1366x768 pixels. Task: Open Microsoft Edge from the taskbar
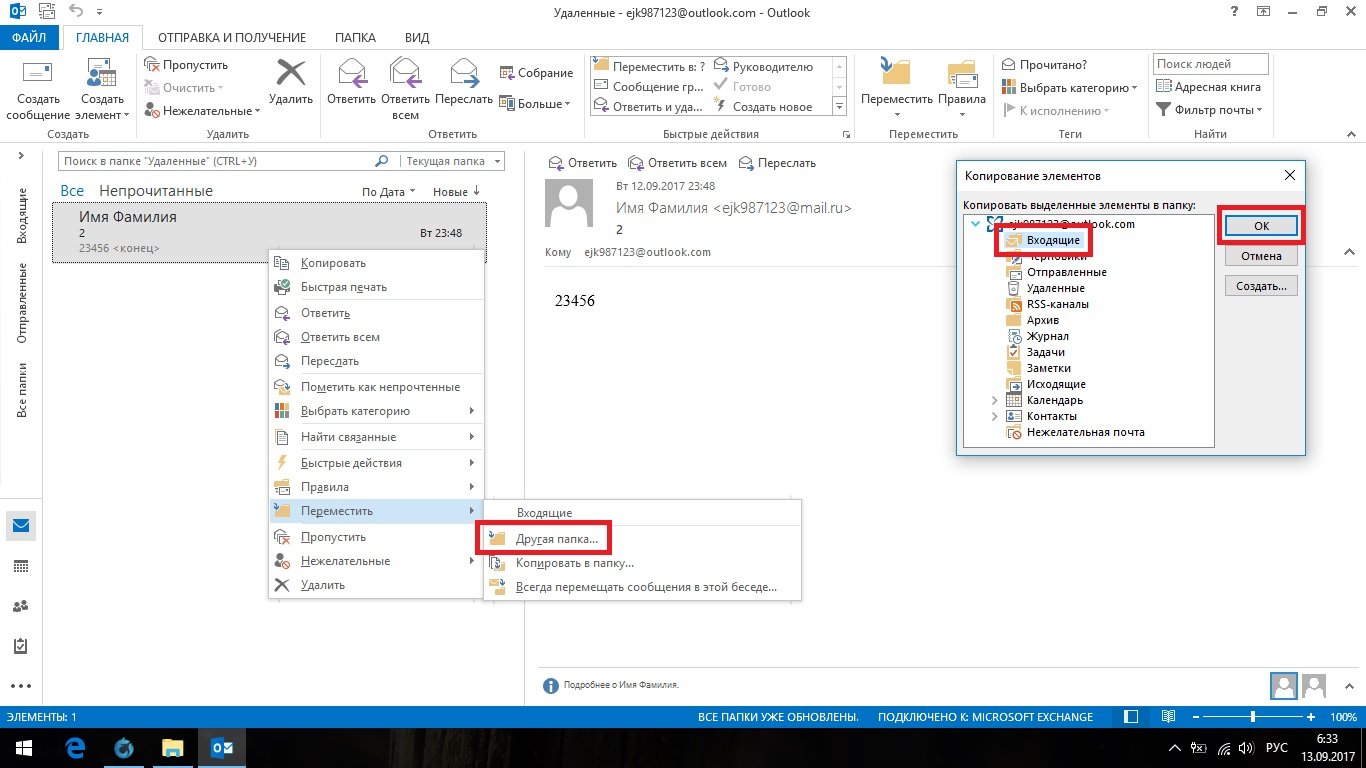coord(75,748)
